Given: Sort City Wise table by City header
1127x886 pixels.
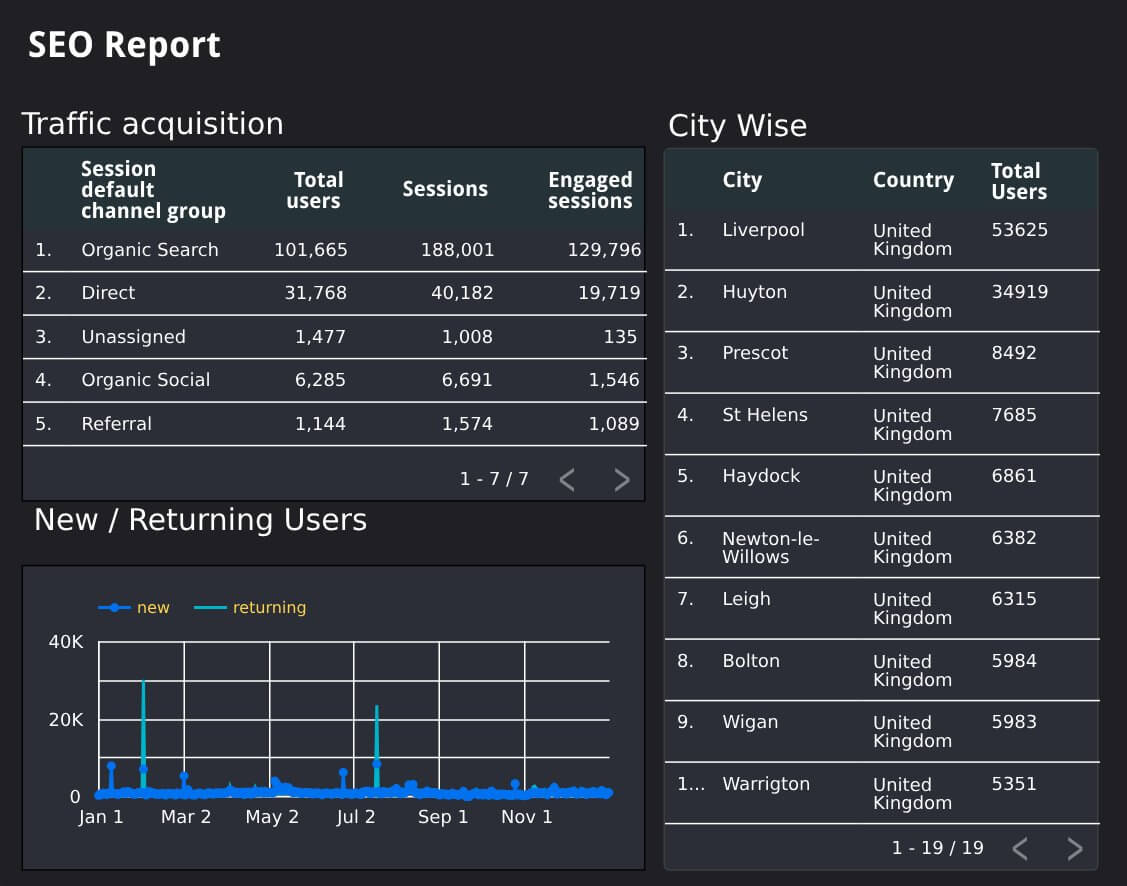Looking at the screenshot, I should tap(742, 180).
